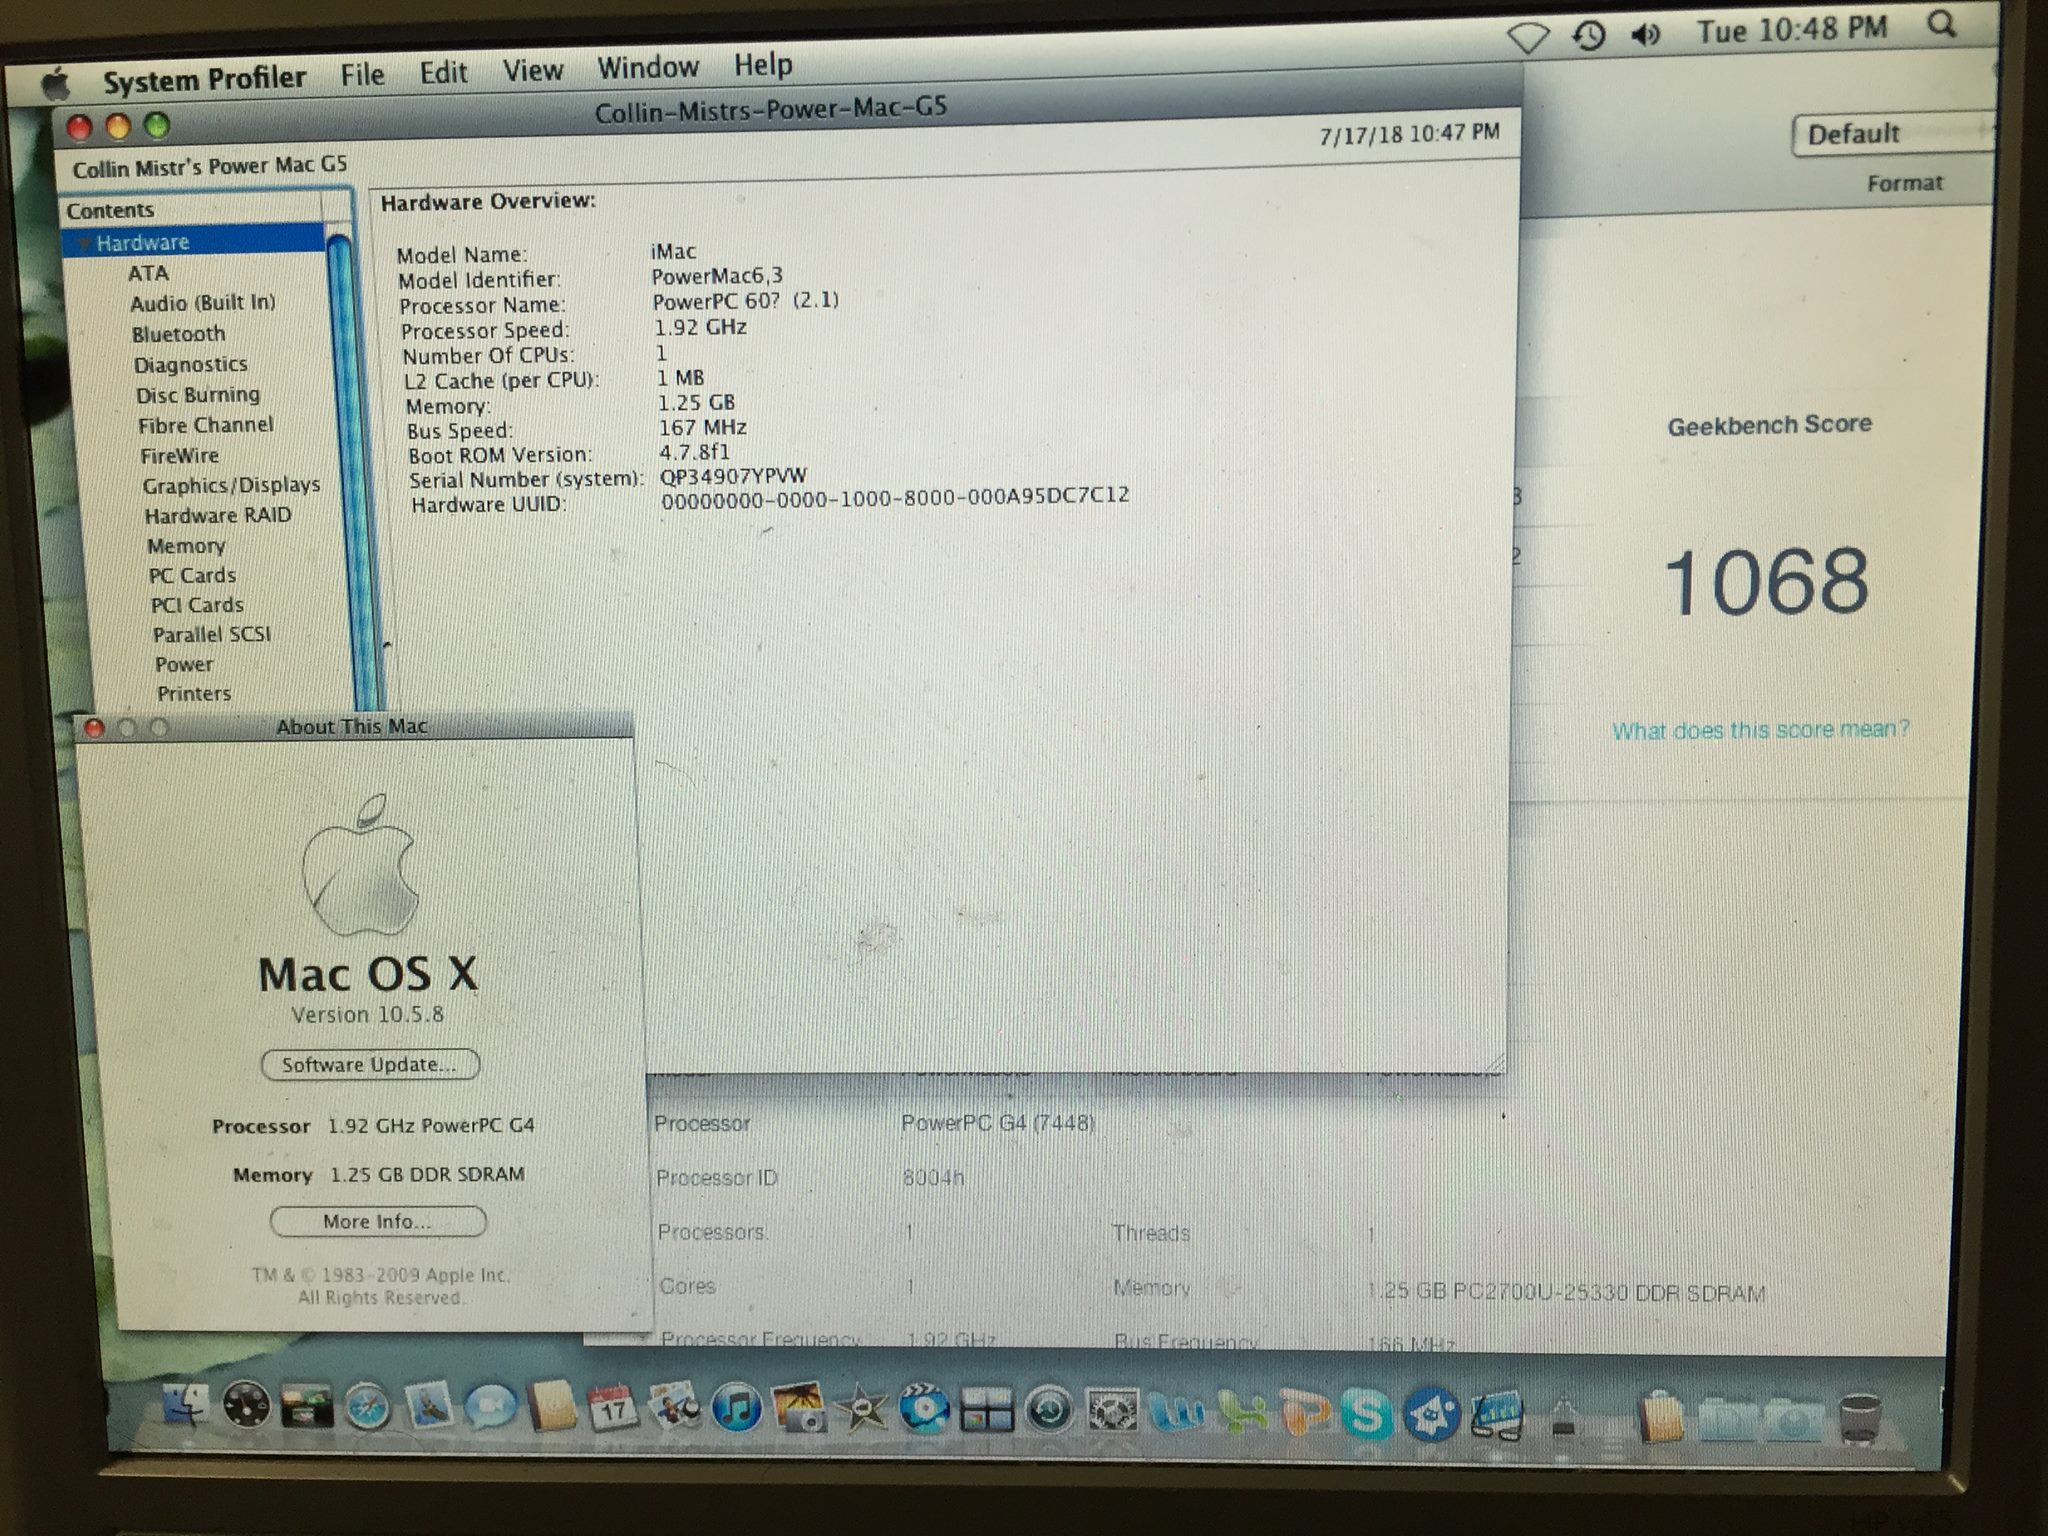This screenshot has width=2048, height=1536.
Task: Open the Window menu
Action: (647, 68)
